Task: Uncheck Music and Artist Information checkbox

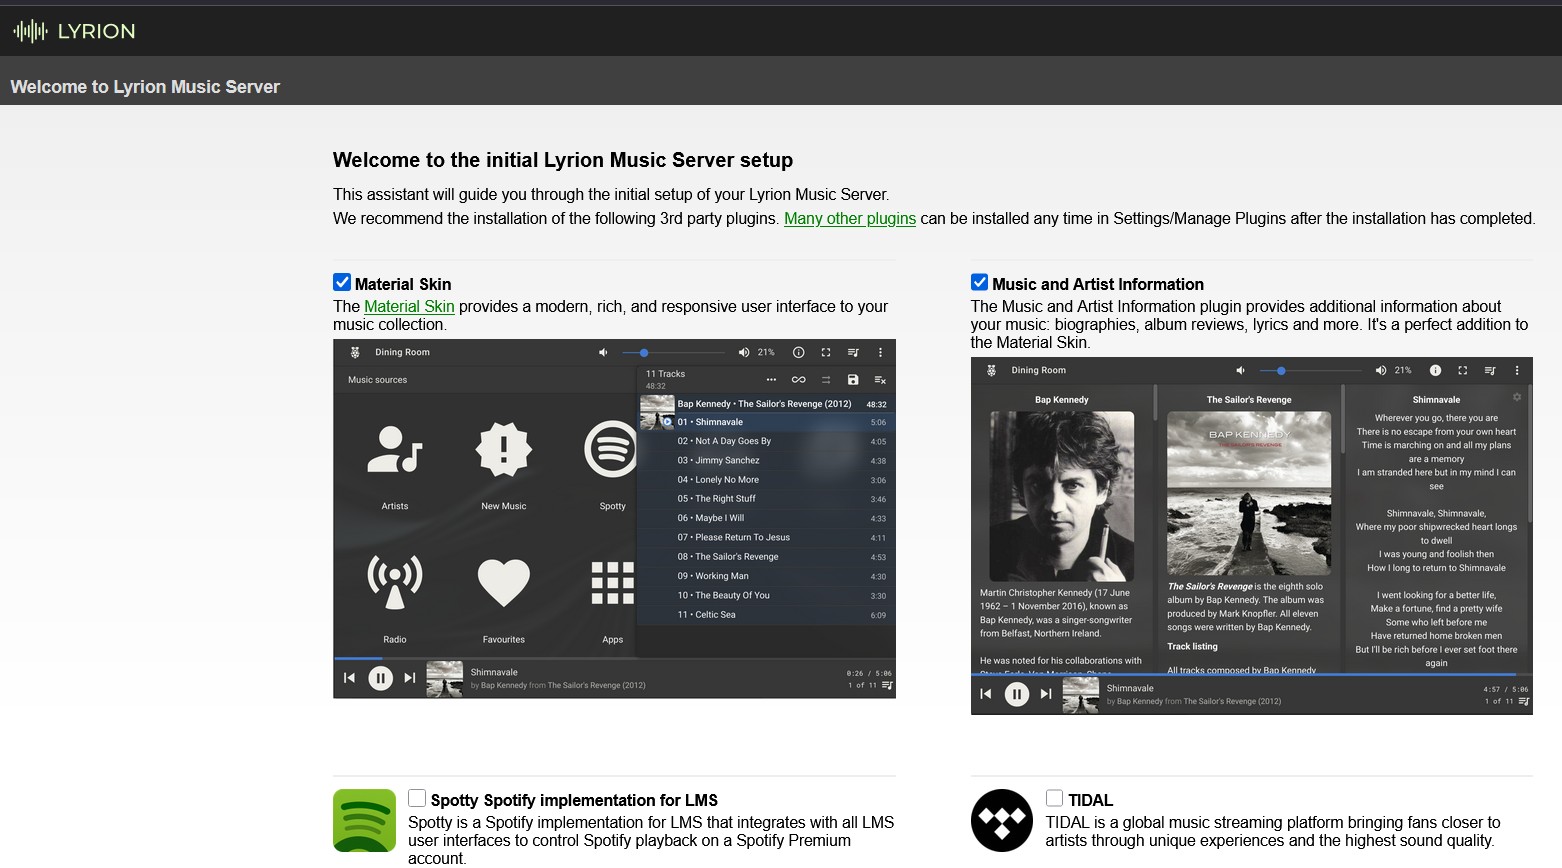Action: point(980,282)
